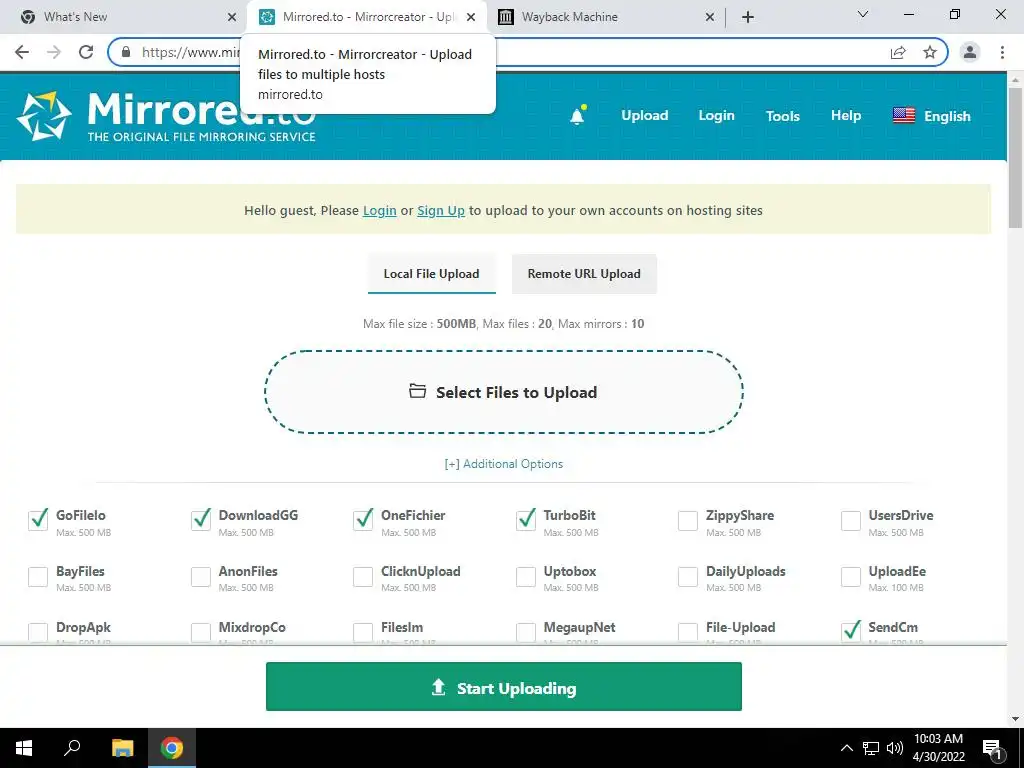Click the File-Upload host label
The height and width of the screenshot is (768, 1024).
coord(741,627)
